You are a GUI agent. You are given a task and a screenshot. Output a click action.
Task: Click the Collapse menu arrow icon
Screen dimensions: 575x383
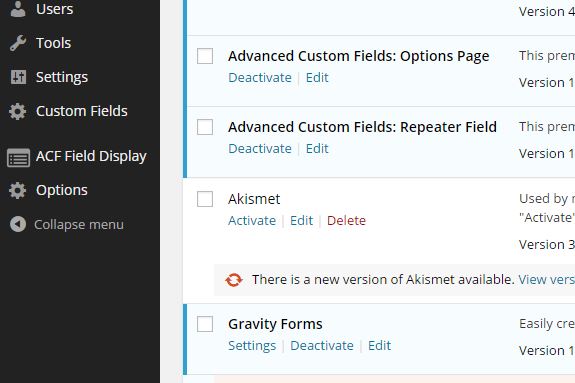(18, 224)
